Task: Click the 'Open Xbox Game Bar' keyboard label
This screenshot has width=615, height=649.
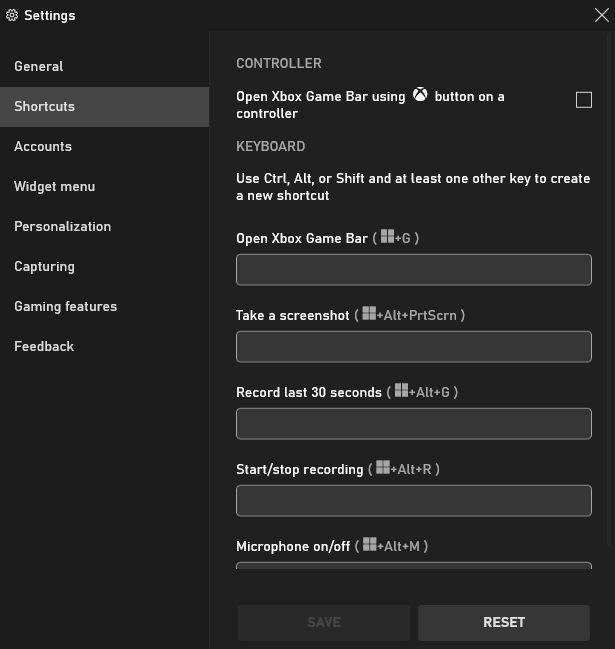Action: pos(302,238)
